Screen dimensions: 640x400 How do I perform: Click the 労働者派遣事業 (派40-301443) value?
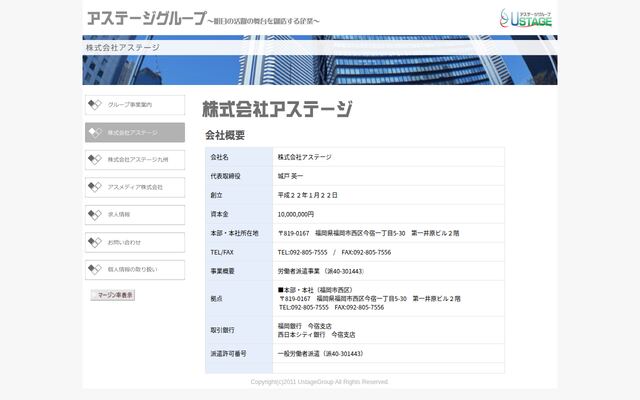pyautogui.click(x=321, y=271)
